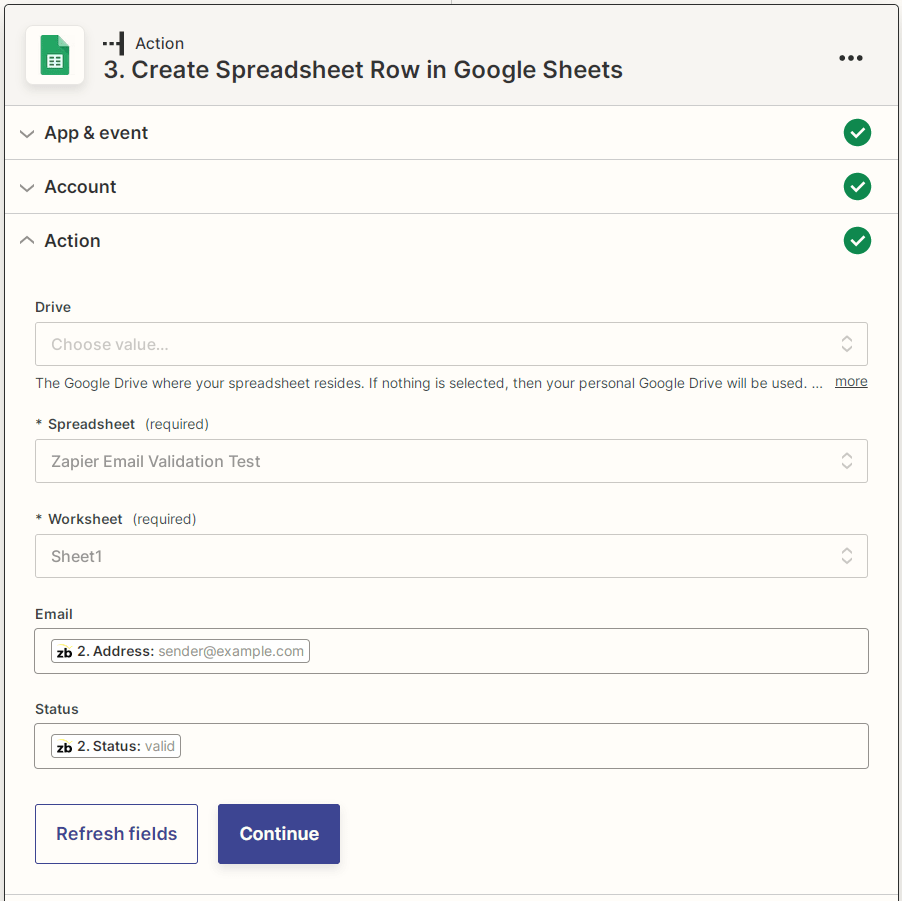Screen dimensions: 902x901
Task: Open the Spreadsheet selection dropdown
Action: pos(451,460)
